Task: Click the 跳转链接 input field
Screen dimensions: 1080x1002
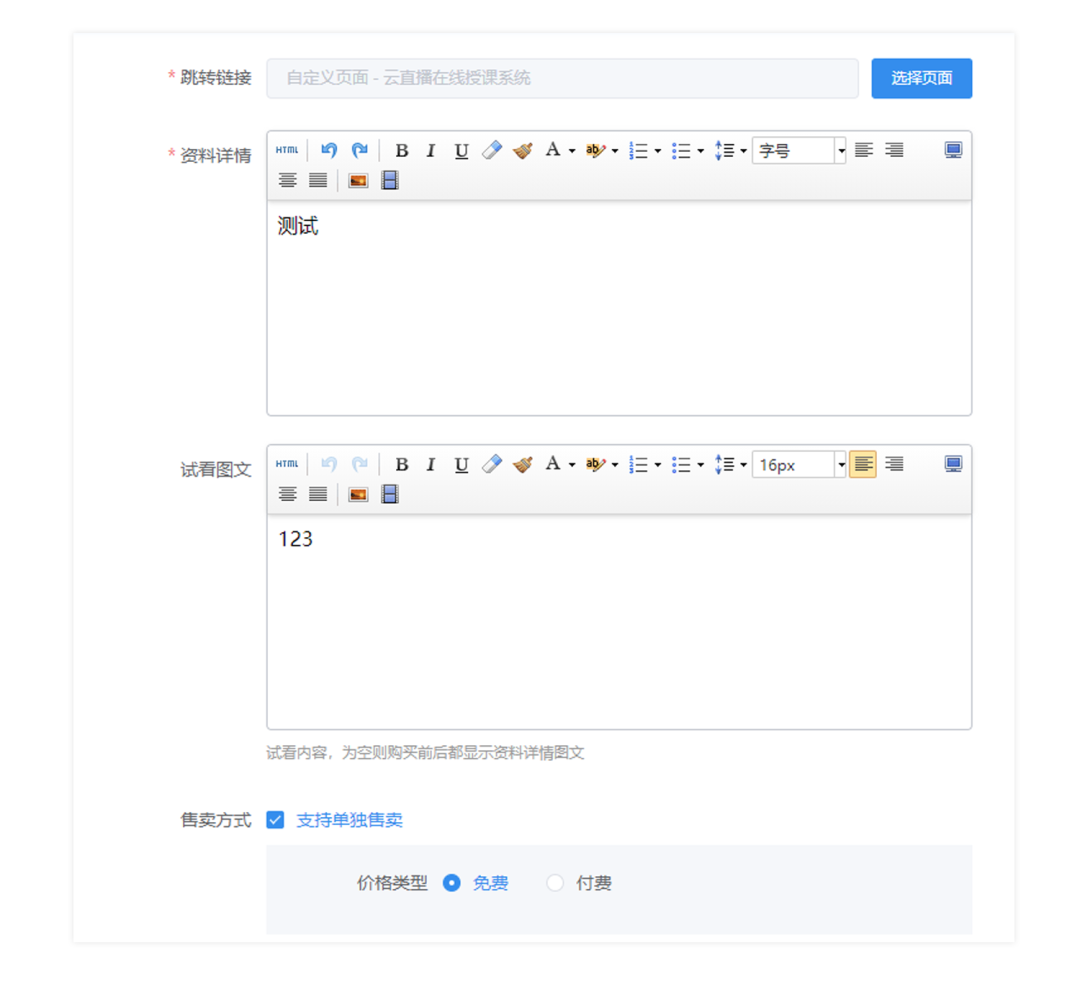Action: tap(562, 79)
